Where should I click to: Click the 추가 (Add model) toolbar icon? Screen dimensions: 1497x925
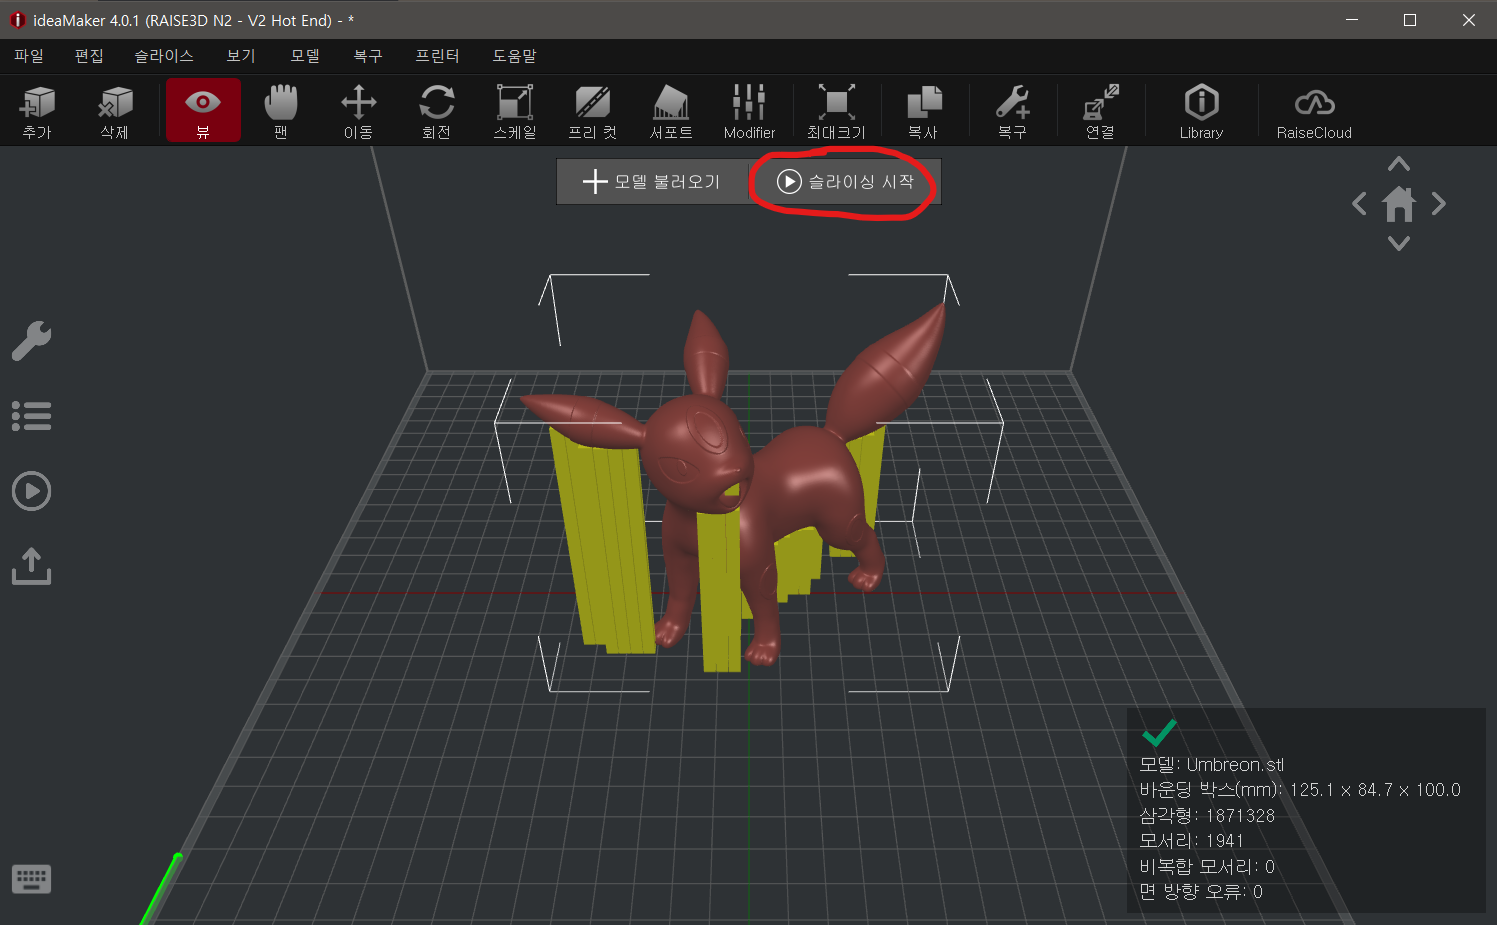(37, 111)
